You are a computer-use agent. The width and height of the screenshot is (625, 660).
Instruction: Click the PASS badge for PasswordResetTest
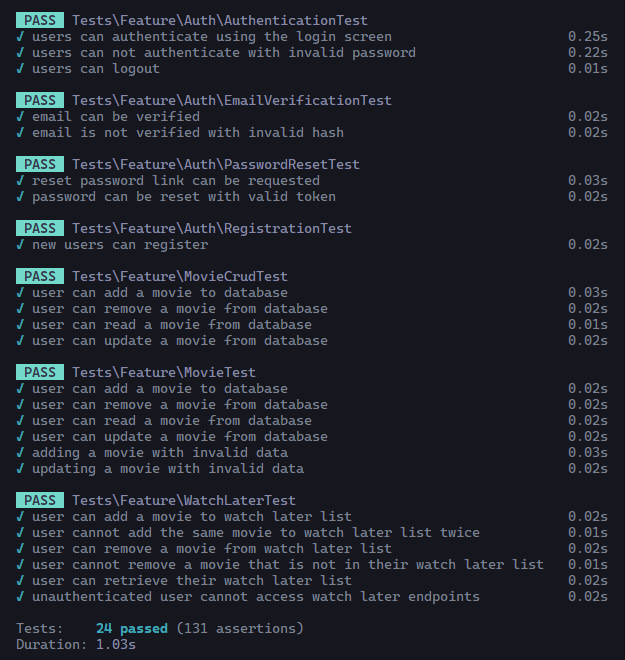40,164
